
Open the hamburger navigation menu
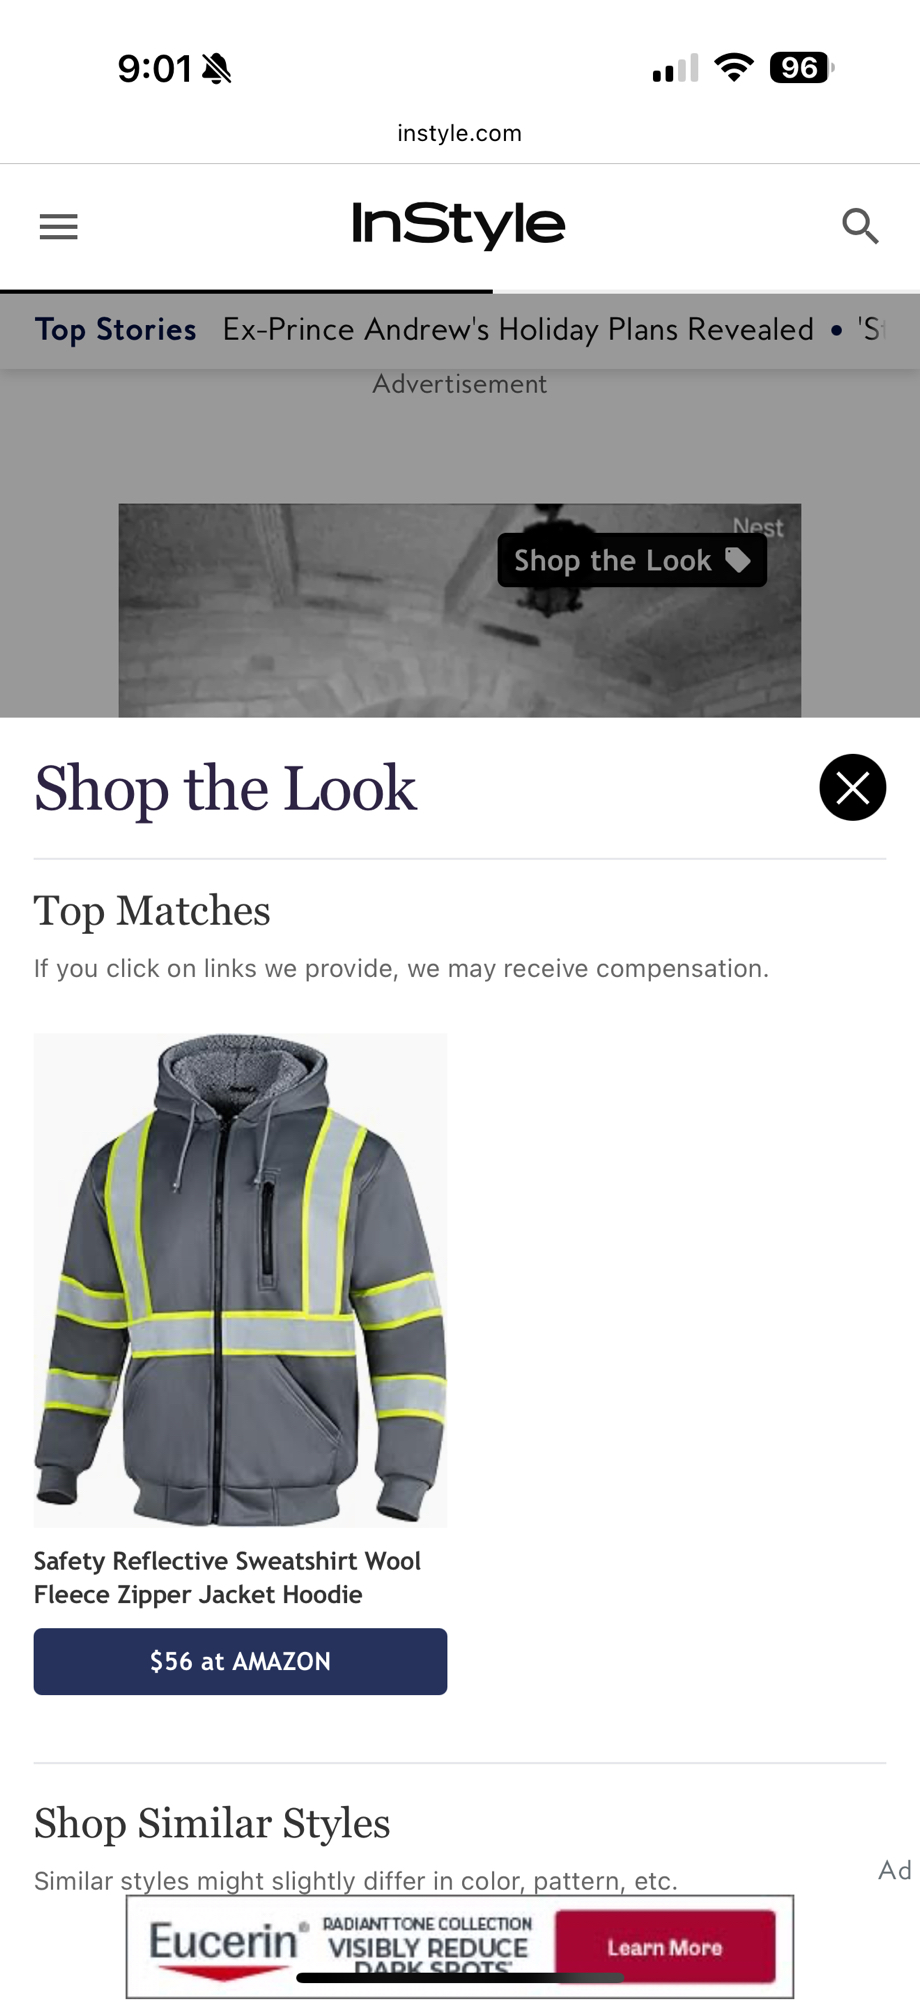(58, 227)
